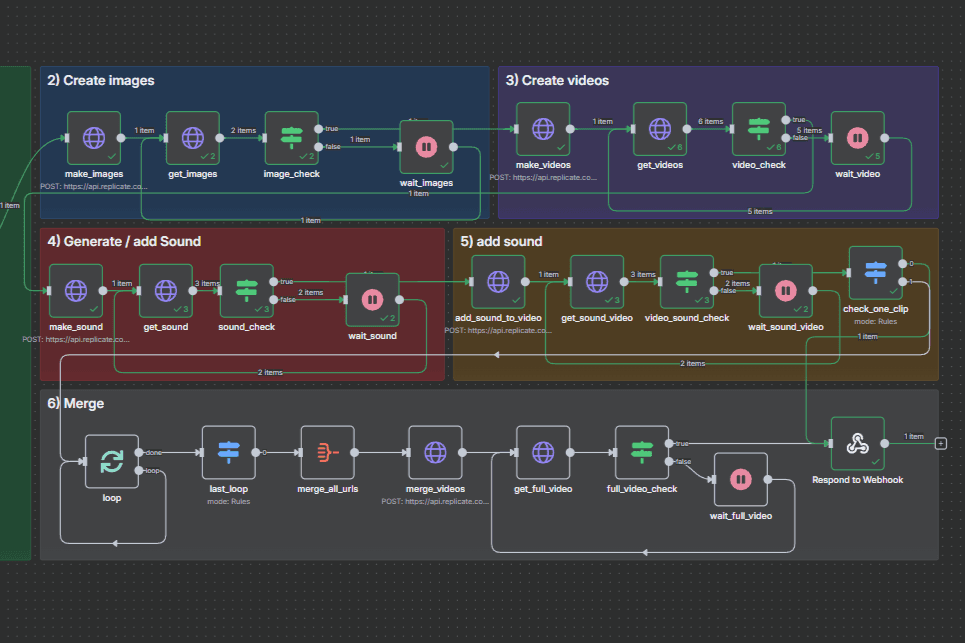Click the '6) Merge' section heading
Viewport: 965px width, 643px height.
click(x=76, y=403)
